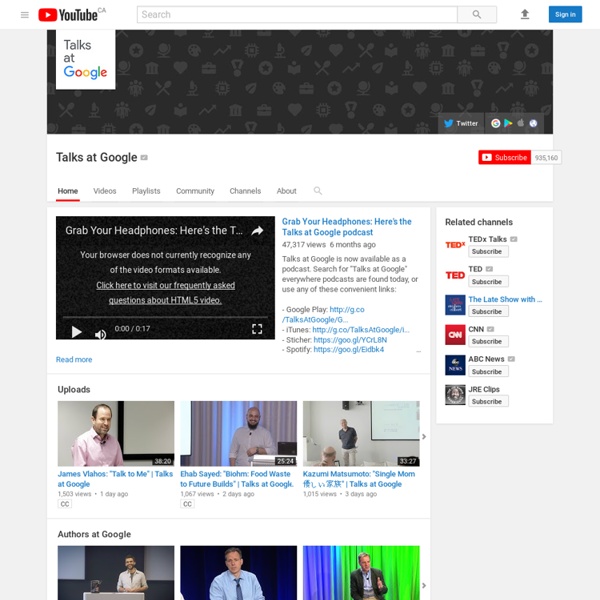
Task: Open the TED channel logo
Action: (455, 275)
